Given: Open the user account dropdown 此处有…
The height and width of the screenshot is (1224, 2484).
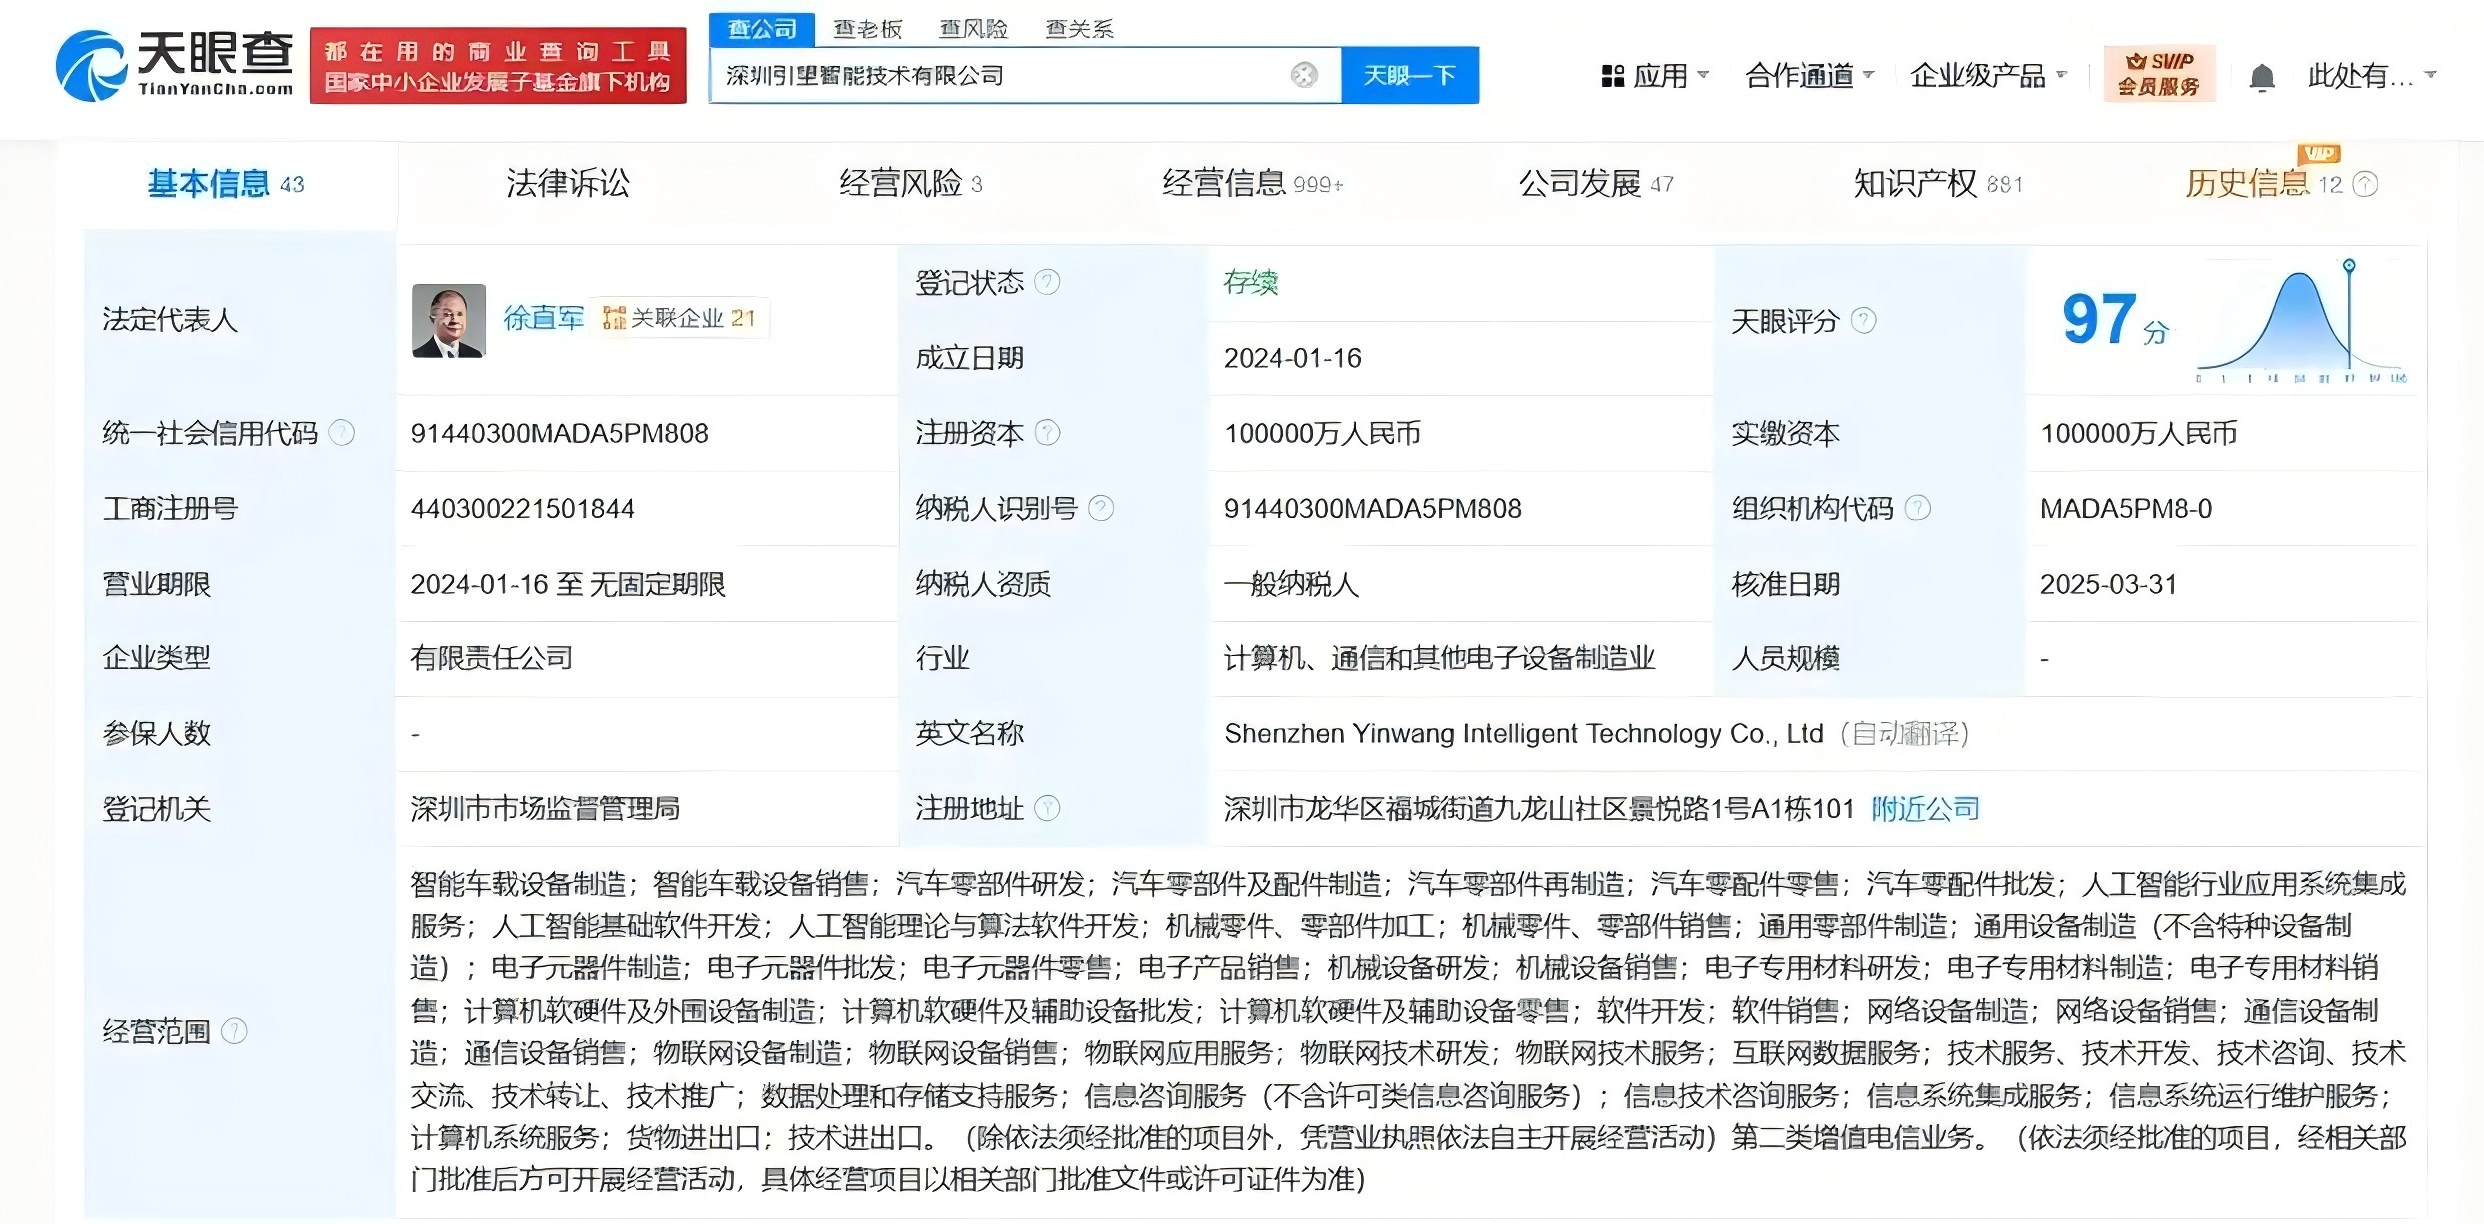Looking at the screenshot, I should point(2372,76).
